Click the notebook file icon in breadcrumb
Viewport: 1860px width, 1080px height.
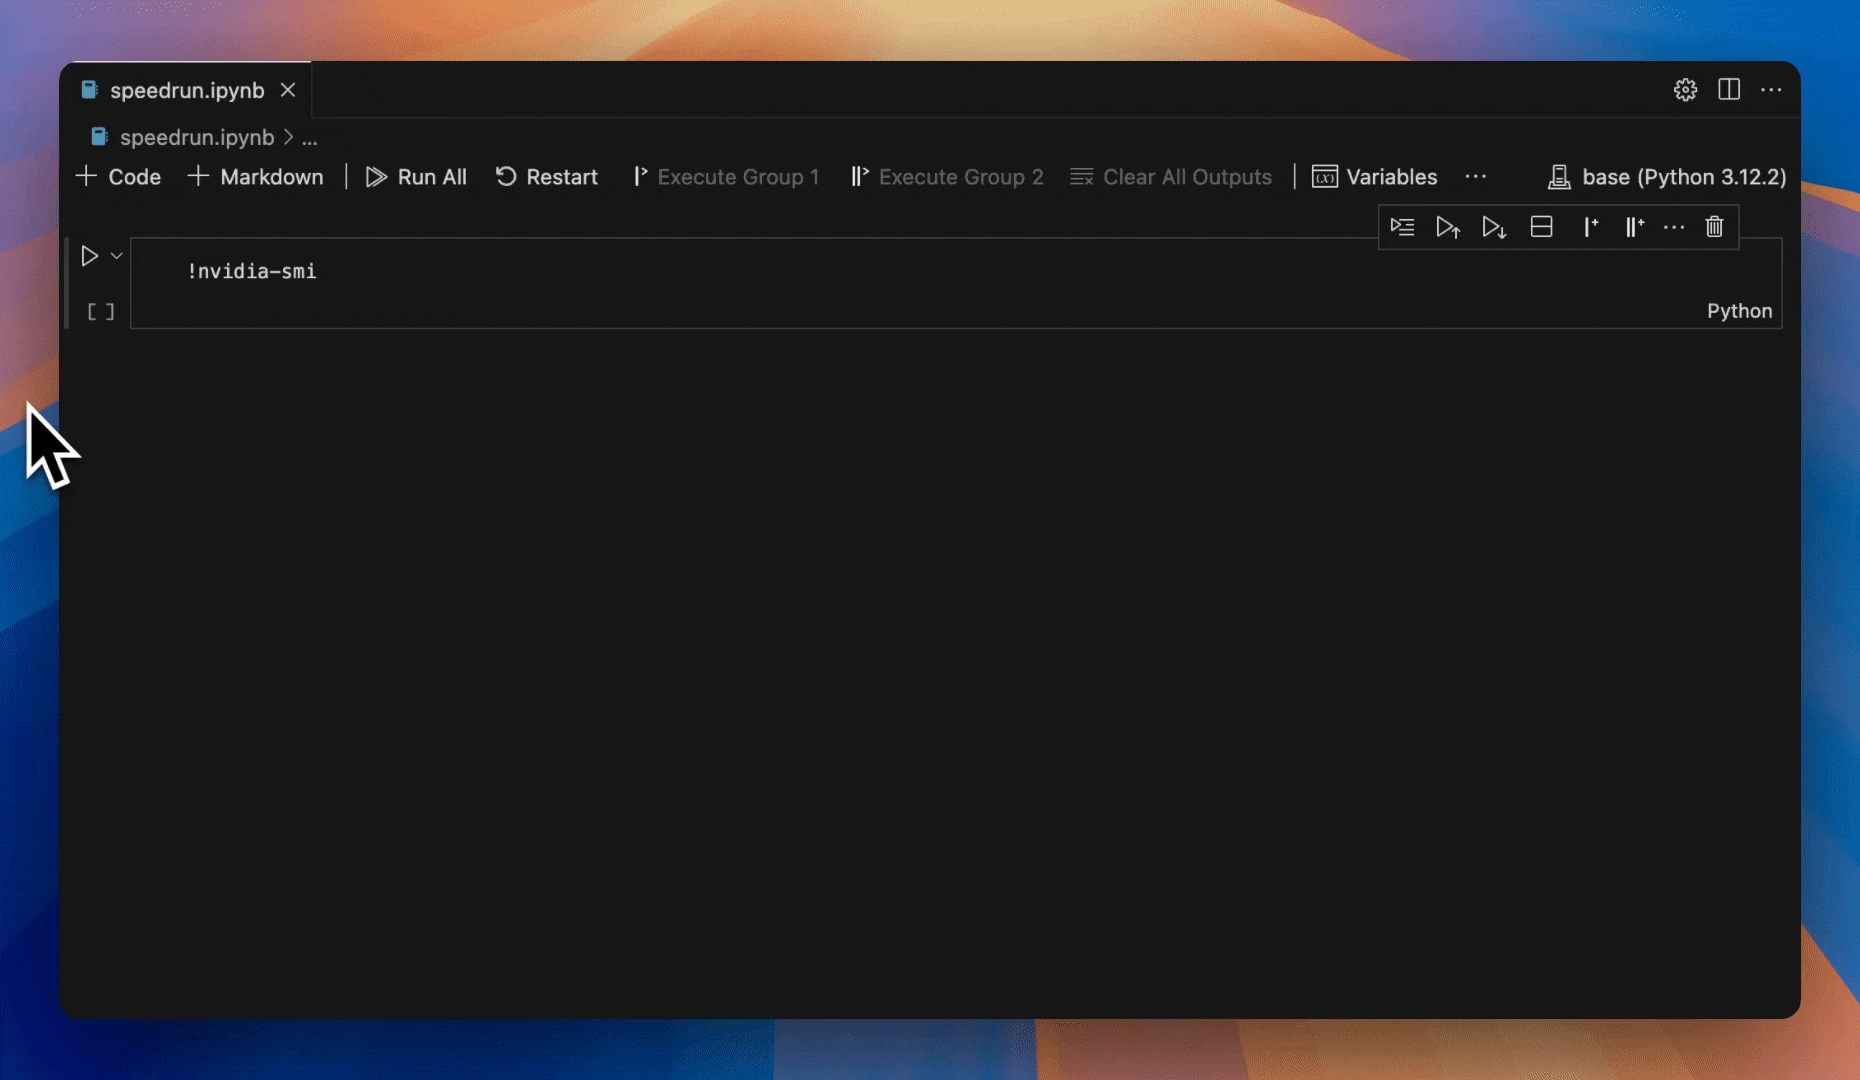pos(99,137)
